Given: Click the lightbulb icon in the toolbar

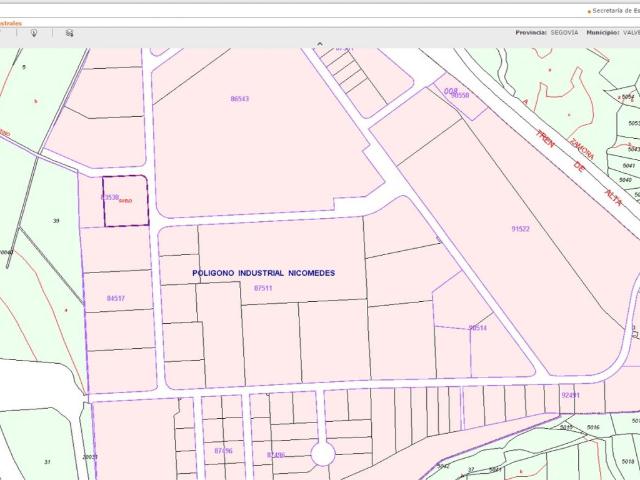Looking at the screenshot, I should click(34, 32).
